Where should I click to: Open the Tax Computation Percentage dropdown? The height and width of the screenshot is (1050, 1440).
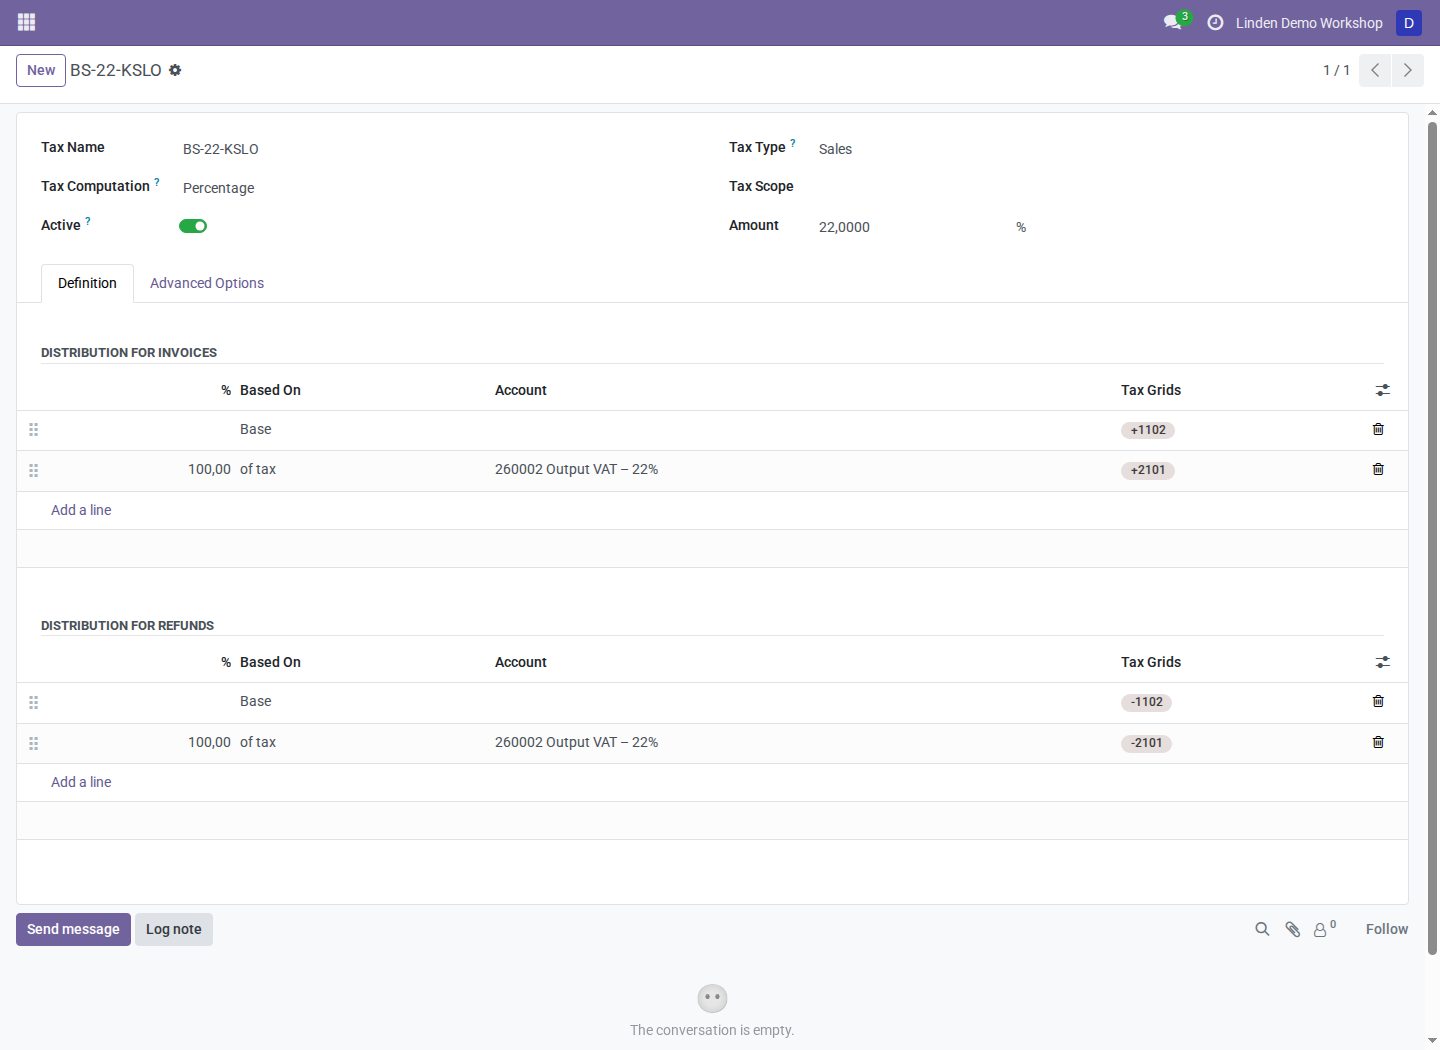point(440,188)
